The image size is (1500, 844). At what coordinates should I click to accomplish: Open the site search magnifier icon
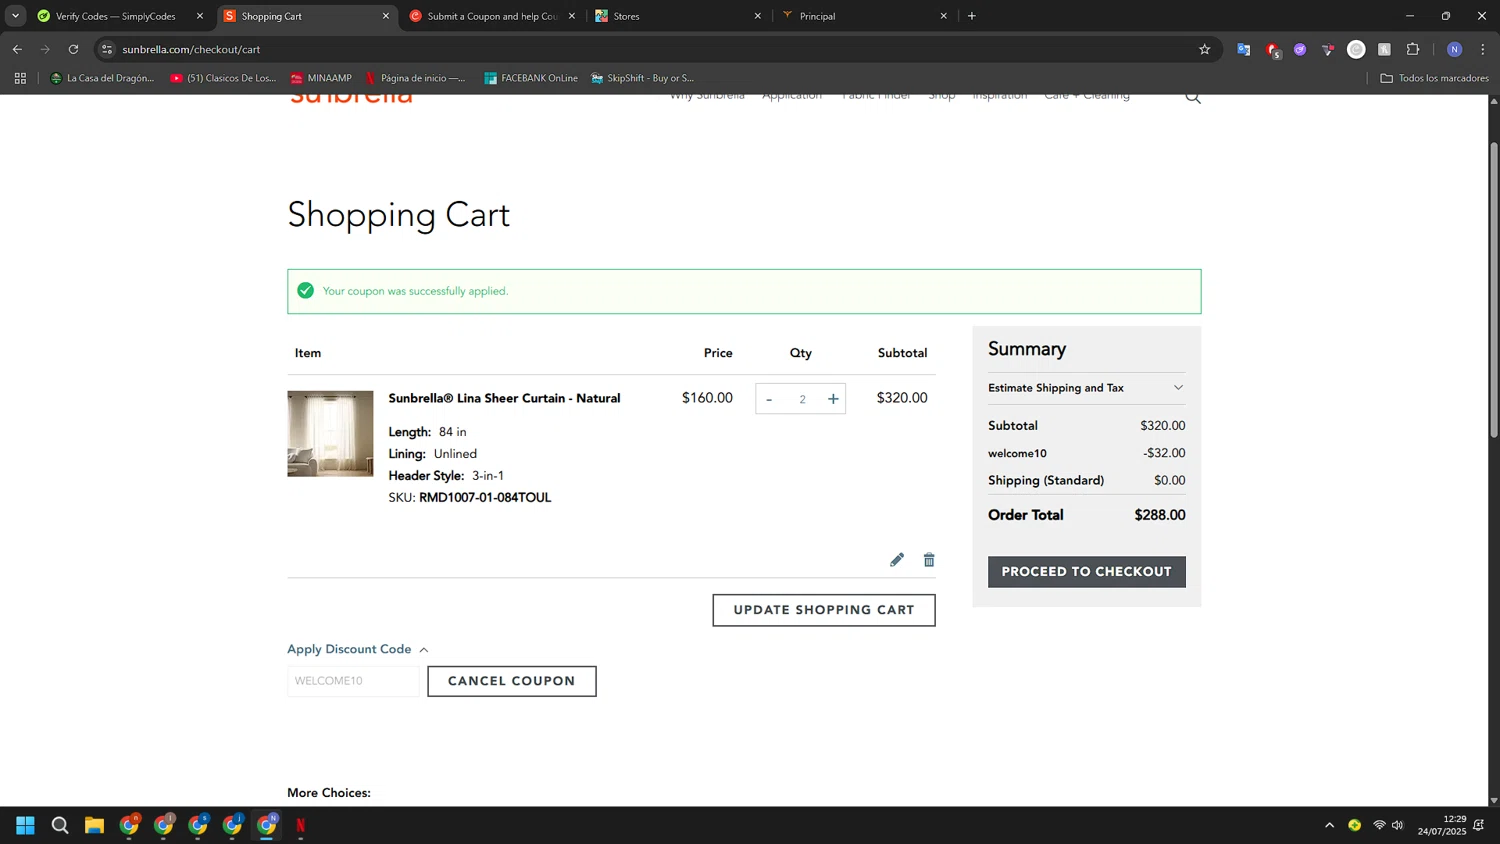pyautogui.click(x=1193, y=97)
